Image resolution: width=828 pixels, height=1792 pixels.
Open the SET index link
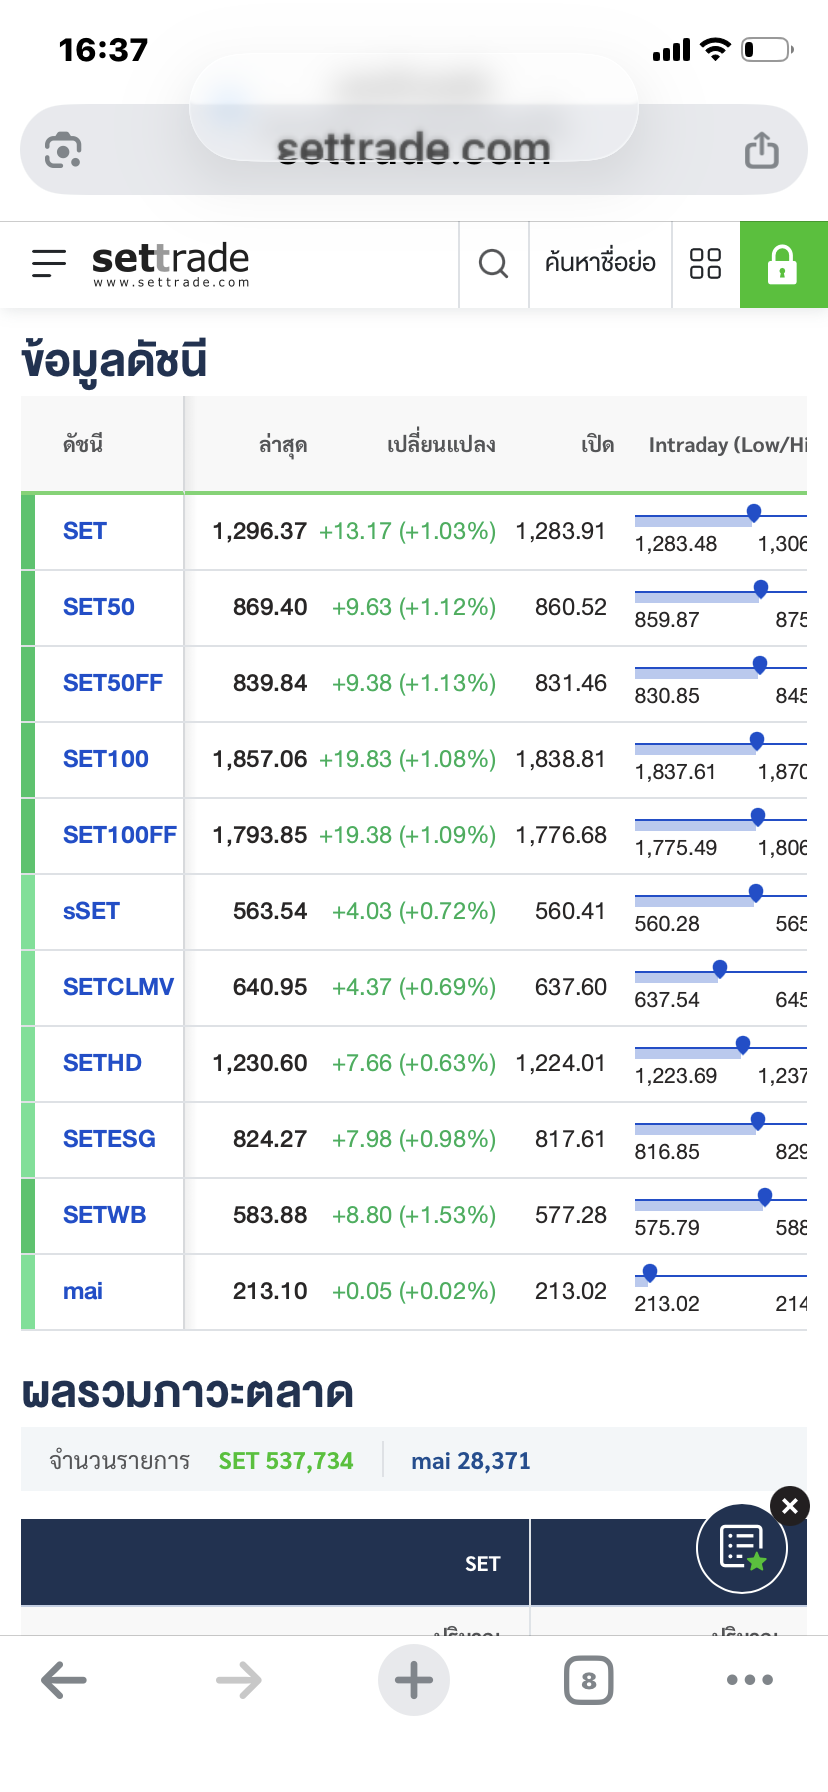(x=85, y=531)
